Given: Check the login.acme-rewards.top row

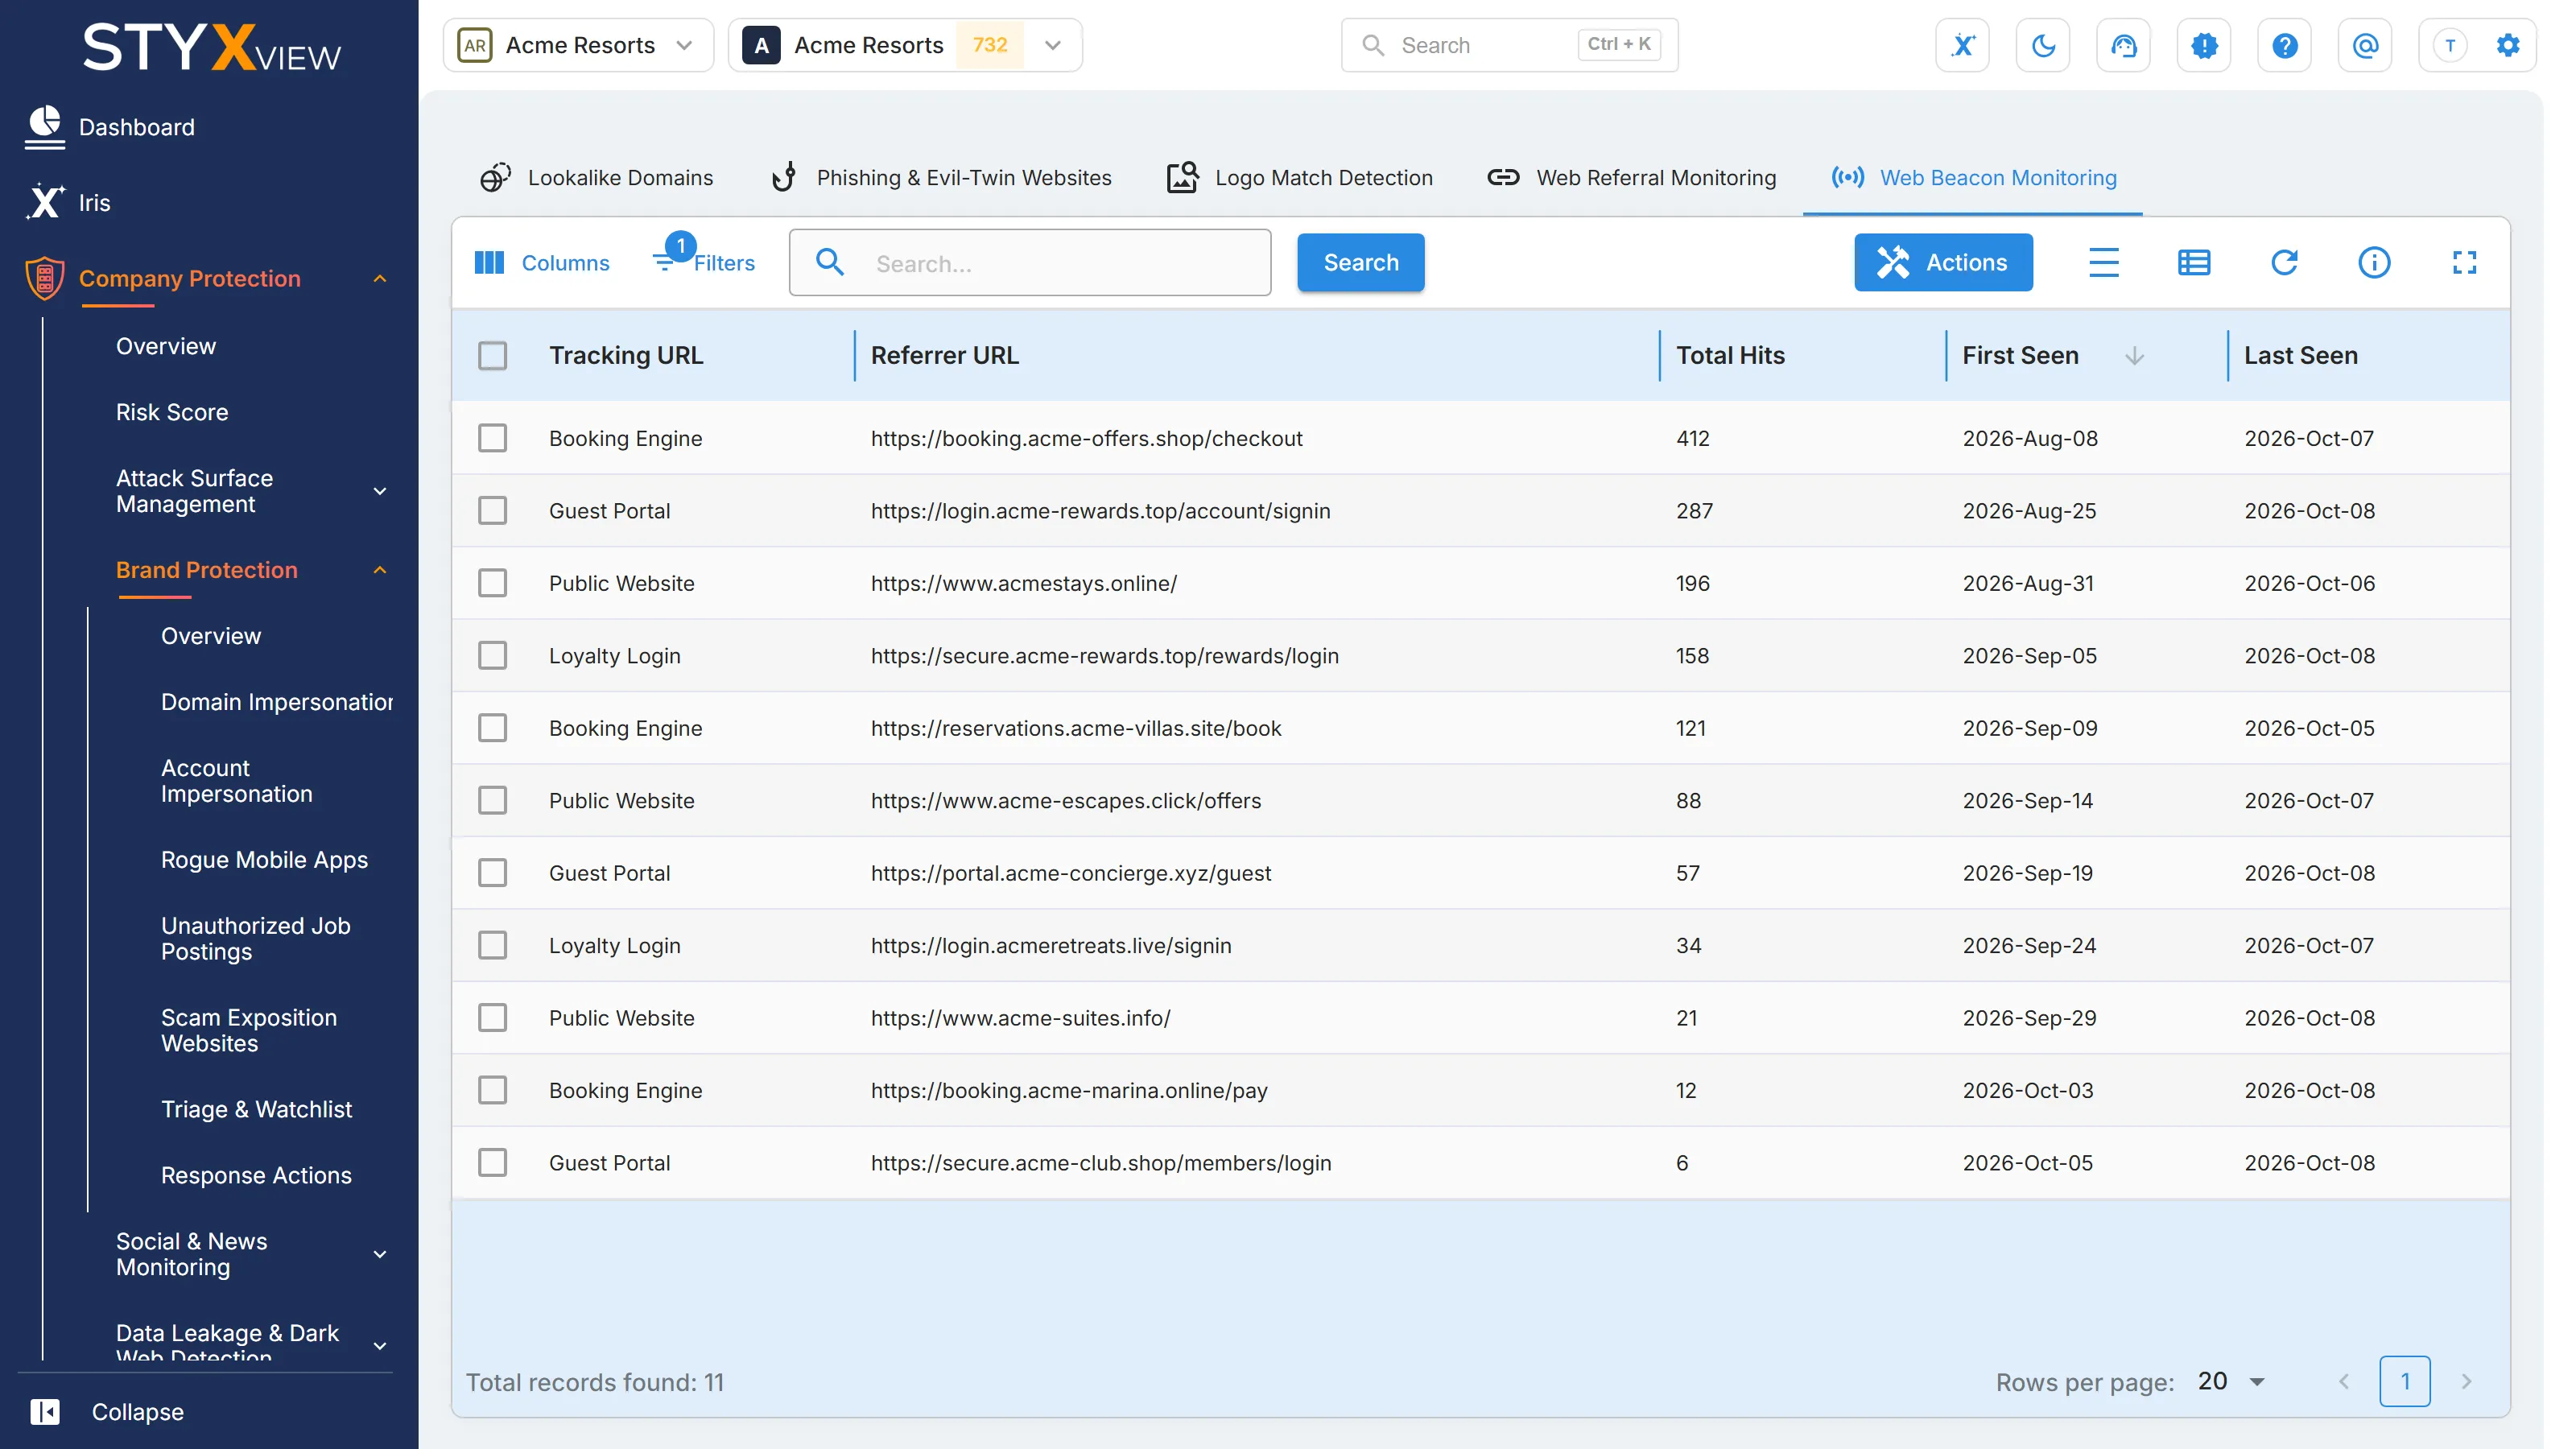Looking at the screenshot, I should [492, 511].
